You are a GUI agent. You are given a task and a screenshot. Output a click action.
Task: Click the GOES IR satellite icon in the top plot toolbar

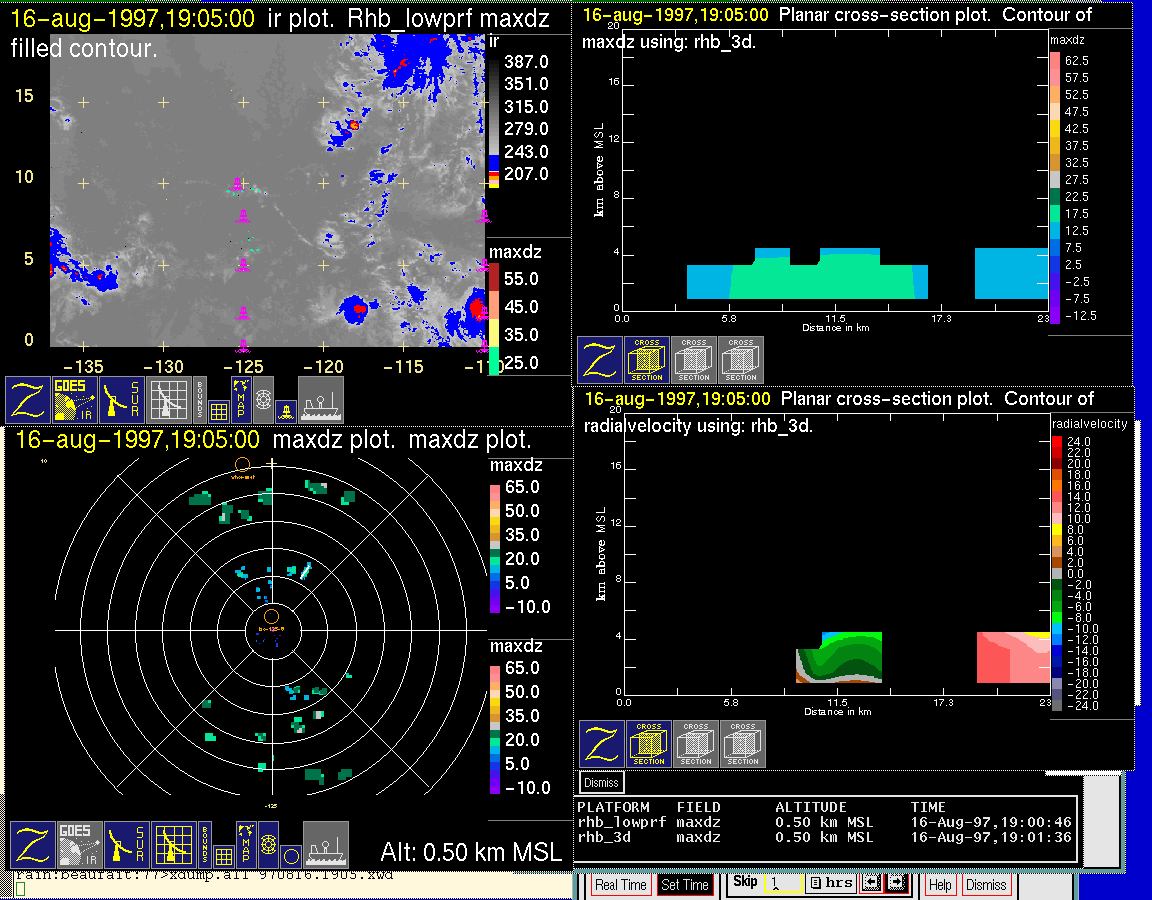(x=77, y=399)
